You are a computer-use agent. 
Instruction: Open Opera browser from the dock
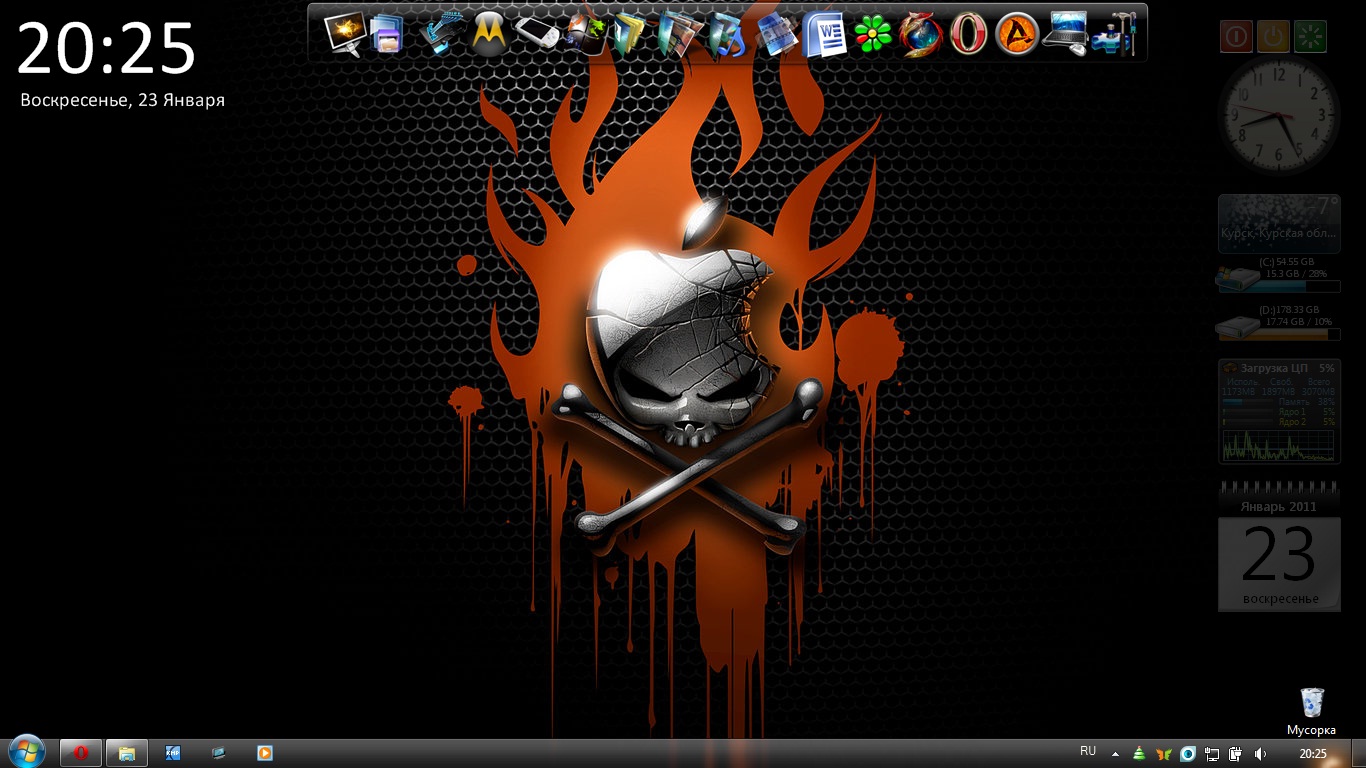point(969,34)
